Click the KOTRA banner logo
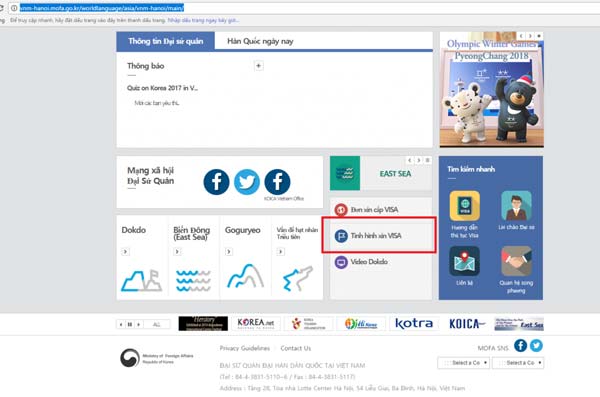 (x=414, y=323)
